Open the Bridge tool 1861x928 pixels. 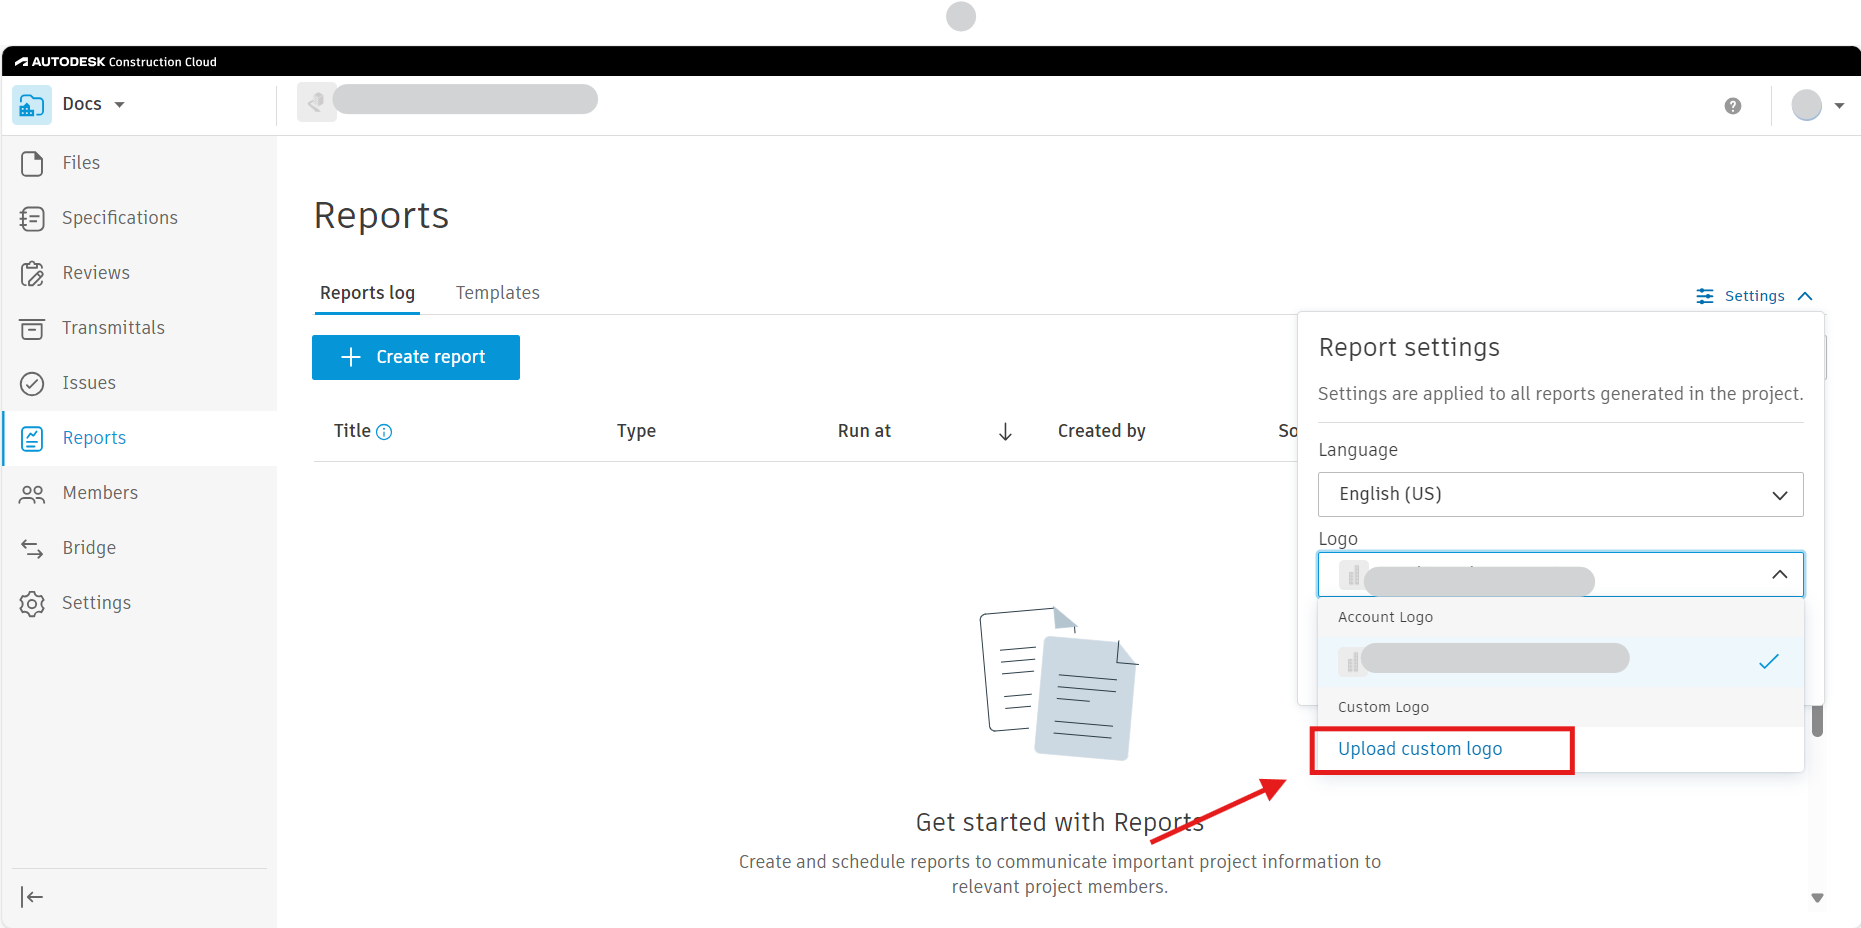[89, 547]
